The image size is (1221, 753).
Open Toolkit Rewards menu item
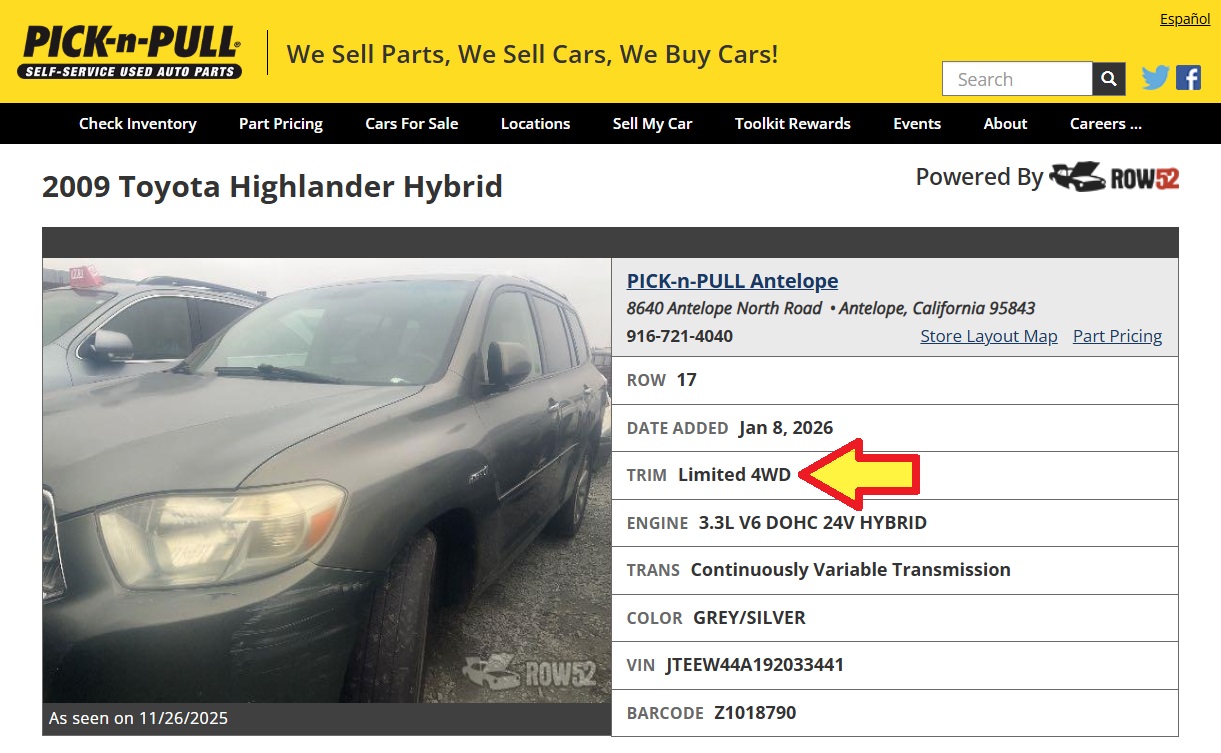click(793, 124)
